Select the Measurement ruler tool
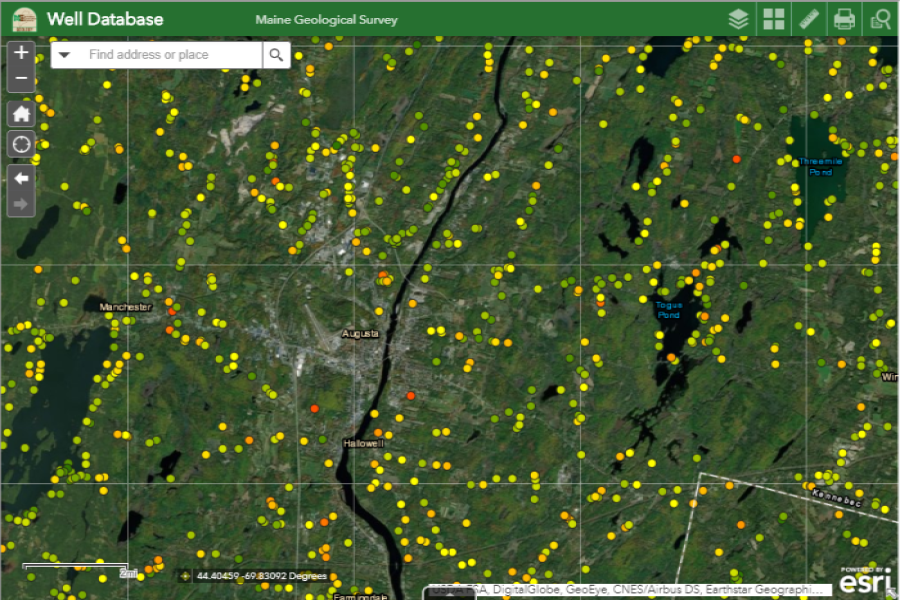 click(809, 18)
